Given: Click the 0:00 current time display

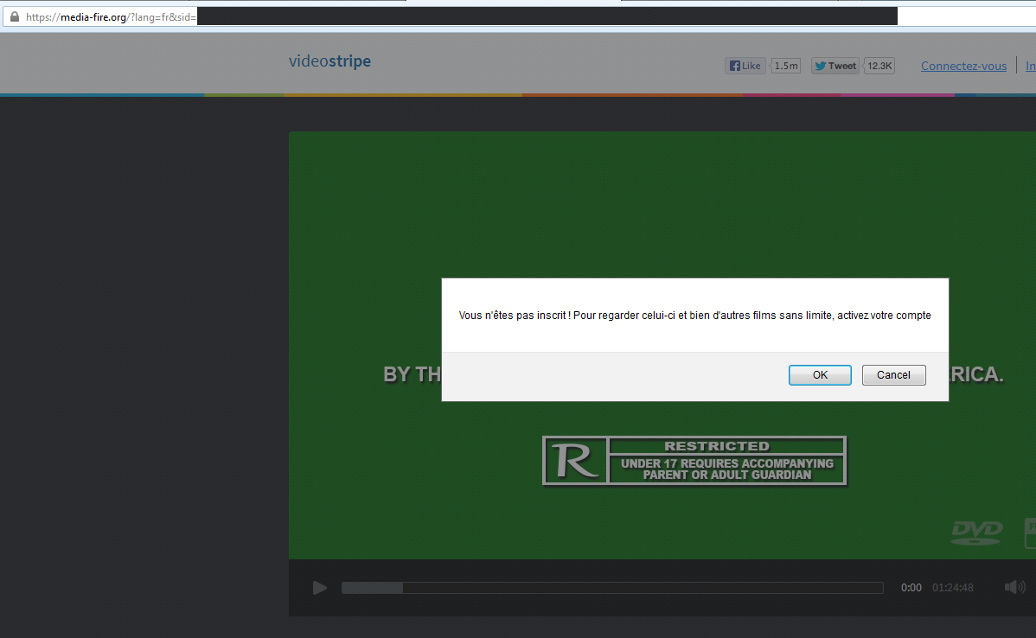Looking at the screenshot, I should (x=911, y=588).
